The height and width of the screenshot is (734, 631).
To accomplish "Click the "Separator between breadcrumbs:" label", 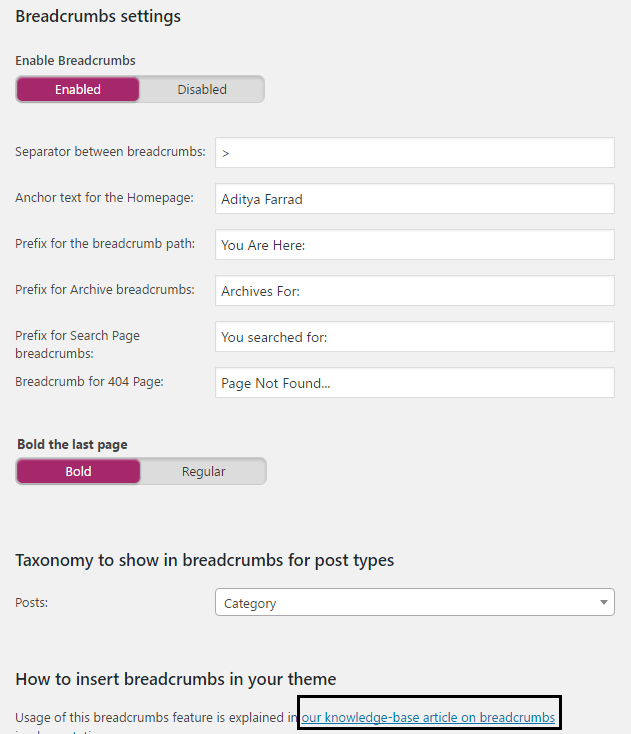I will (110, 152).
